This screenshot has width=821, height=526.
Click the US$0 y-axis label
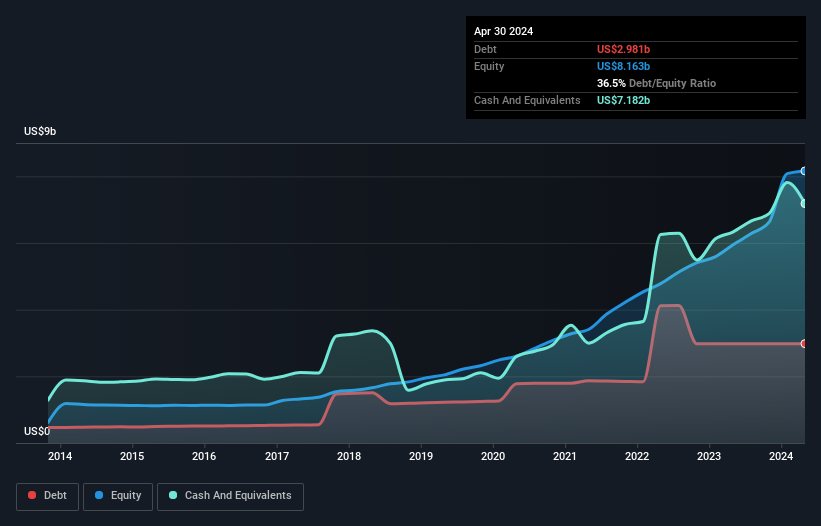(37, 431)
